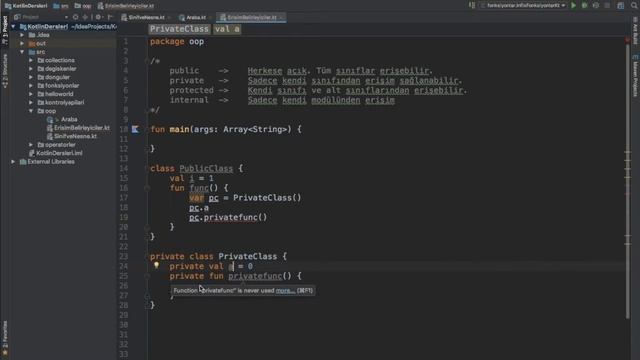Expand External Libraries node

[13, 162]
